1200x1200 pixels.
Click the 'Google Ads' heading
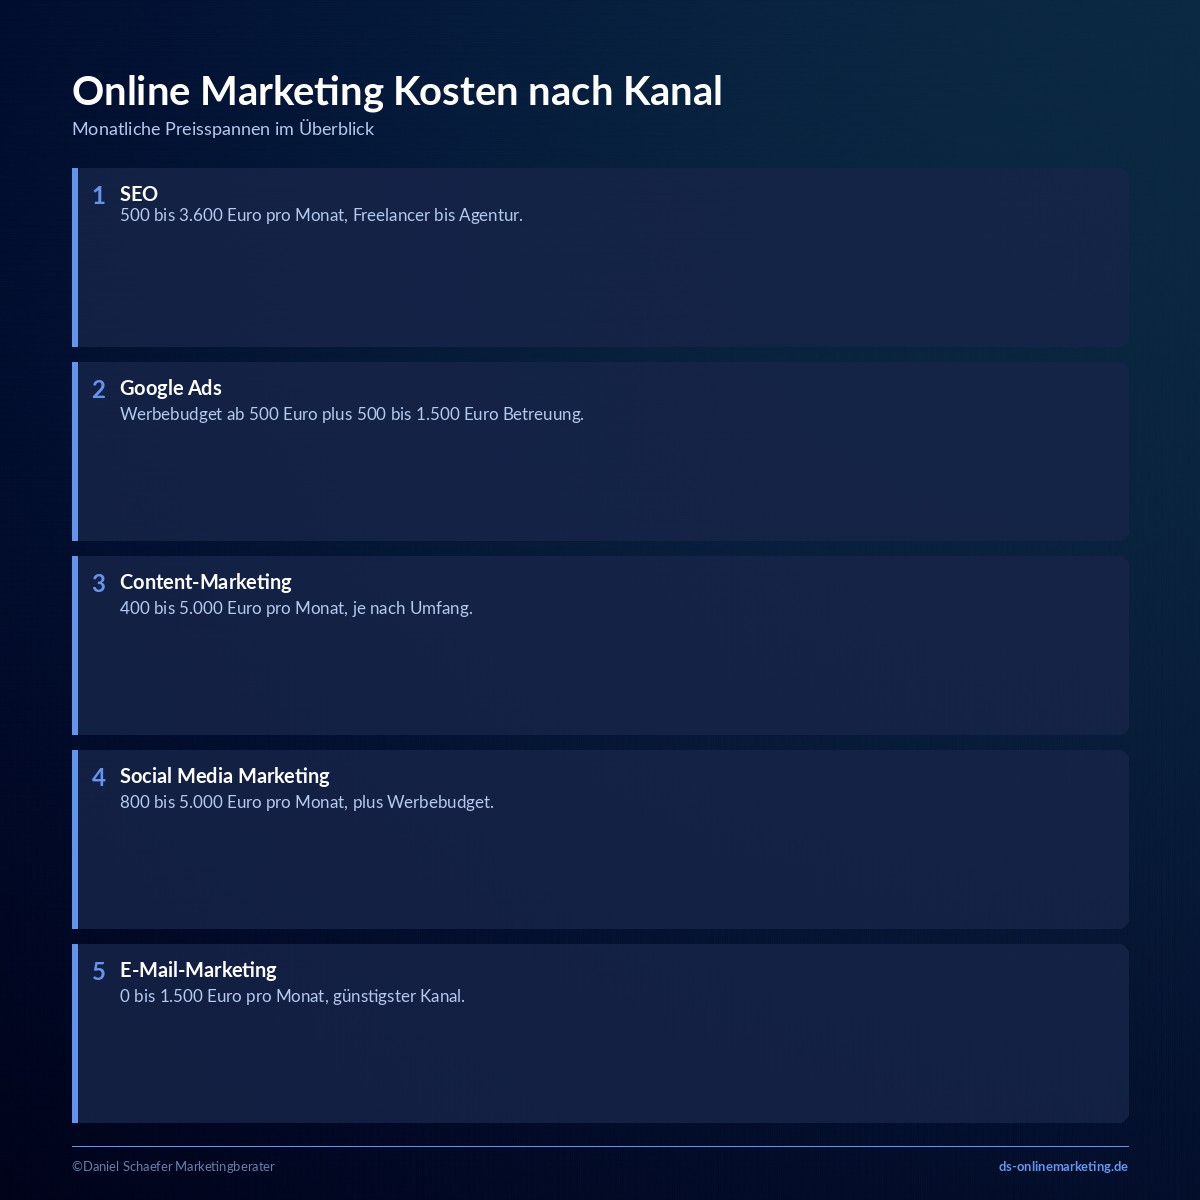click(171, 388)
